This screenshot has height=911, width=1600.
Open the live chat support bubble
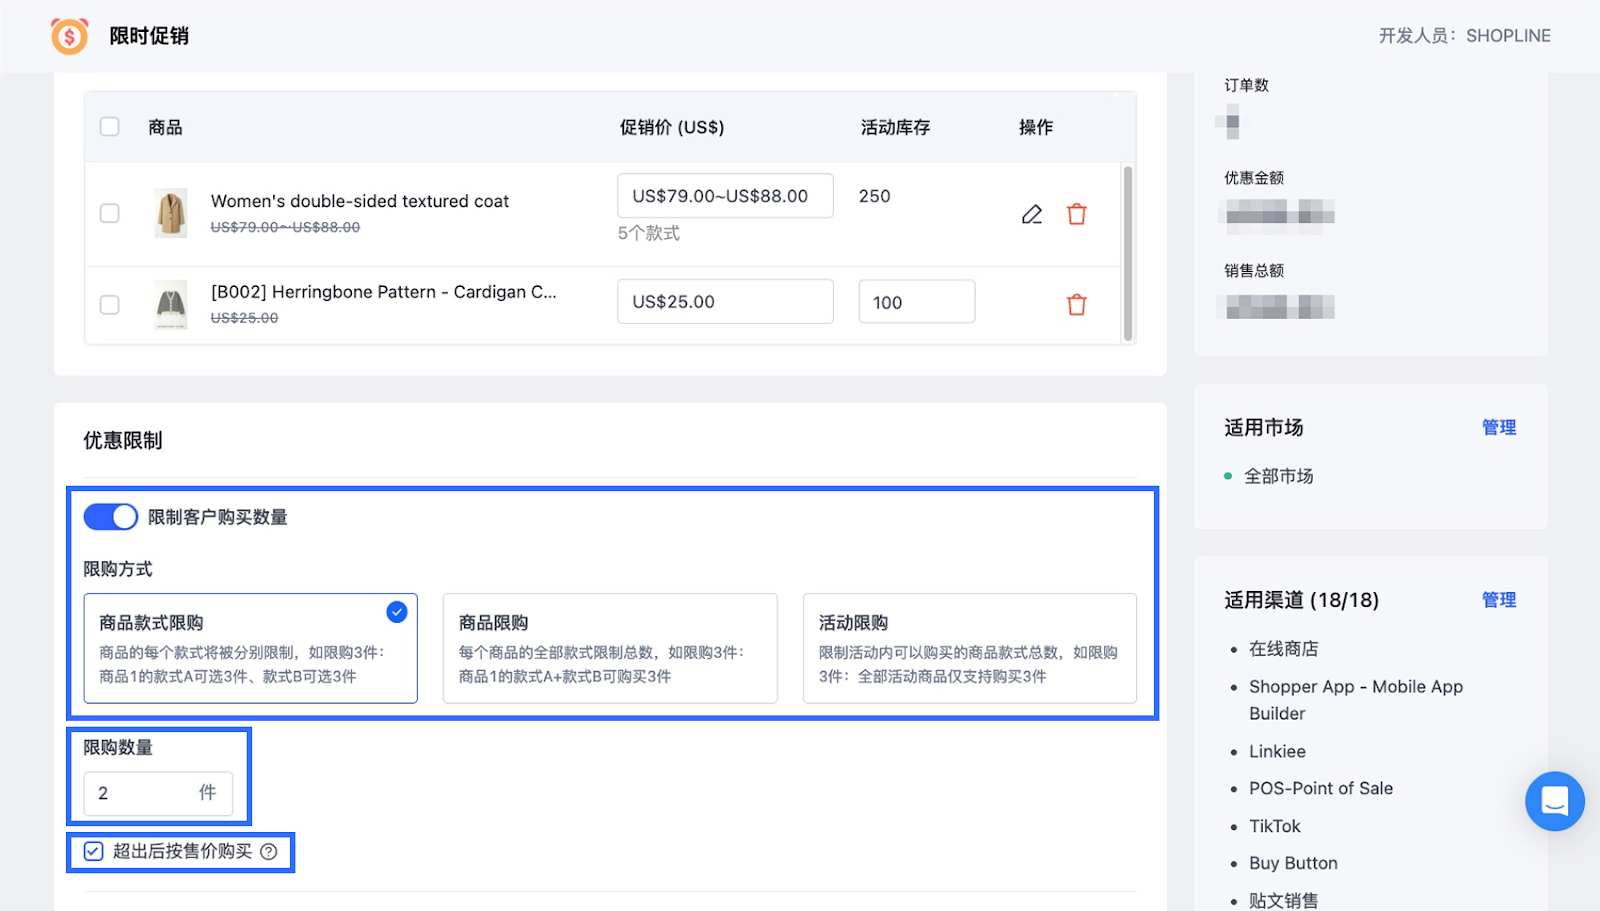(x=1554, y=801)
